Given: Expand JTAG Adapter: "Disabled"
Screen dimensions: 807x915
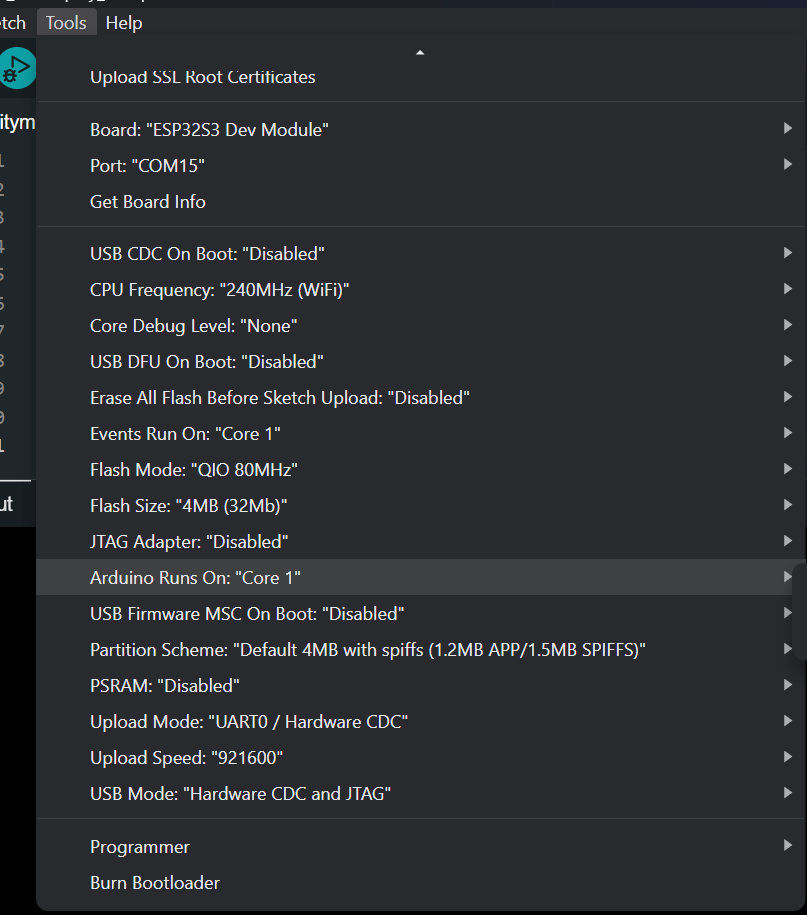Looking at the screenshot, I should pos(420,542).
